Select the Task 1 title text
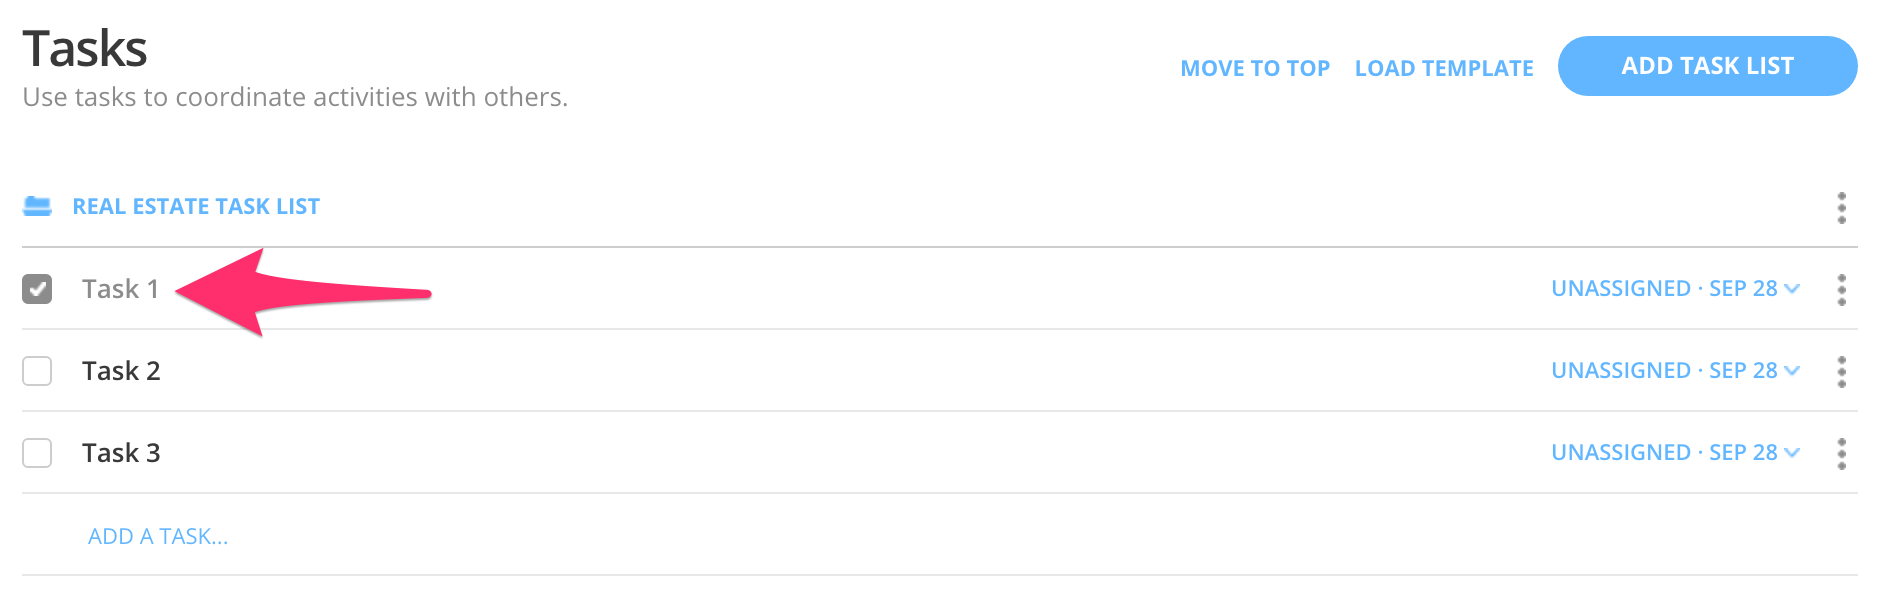The height and width of the screenshot is (602, 1890). (122, 289)
